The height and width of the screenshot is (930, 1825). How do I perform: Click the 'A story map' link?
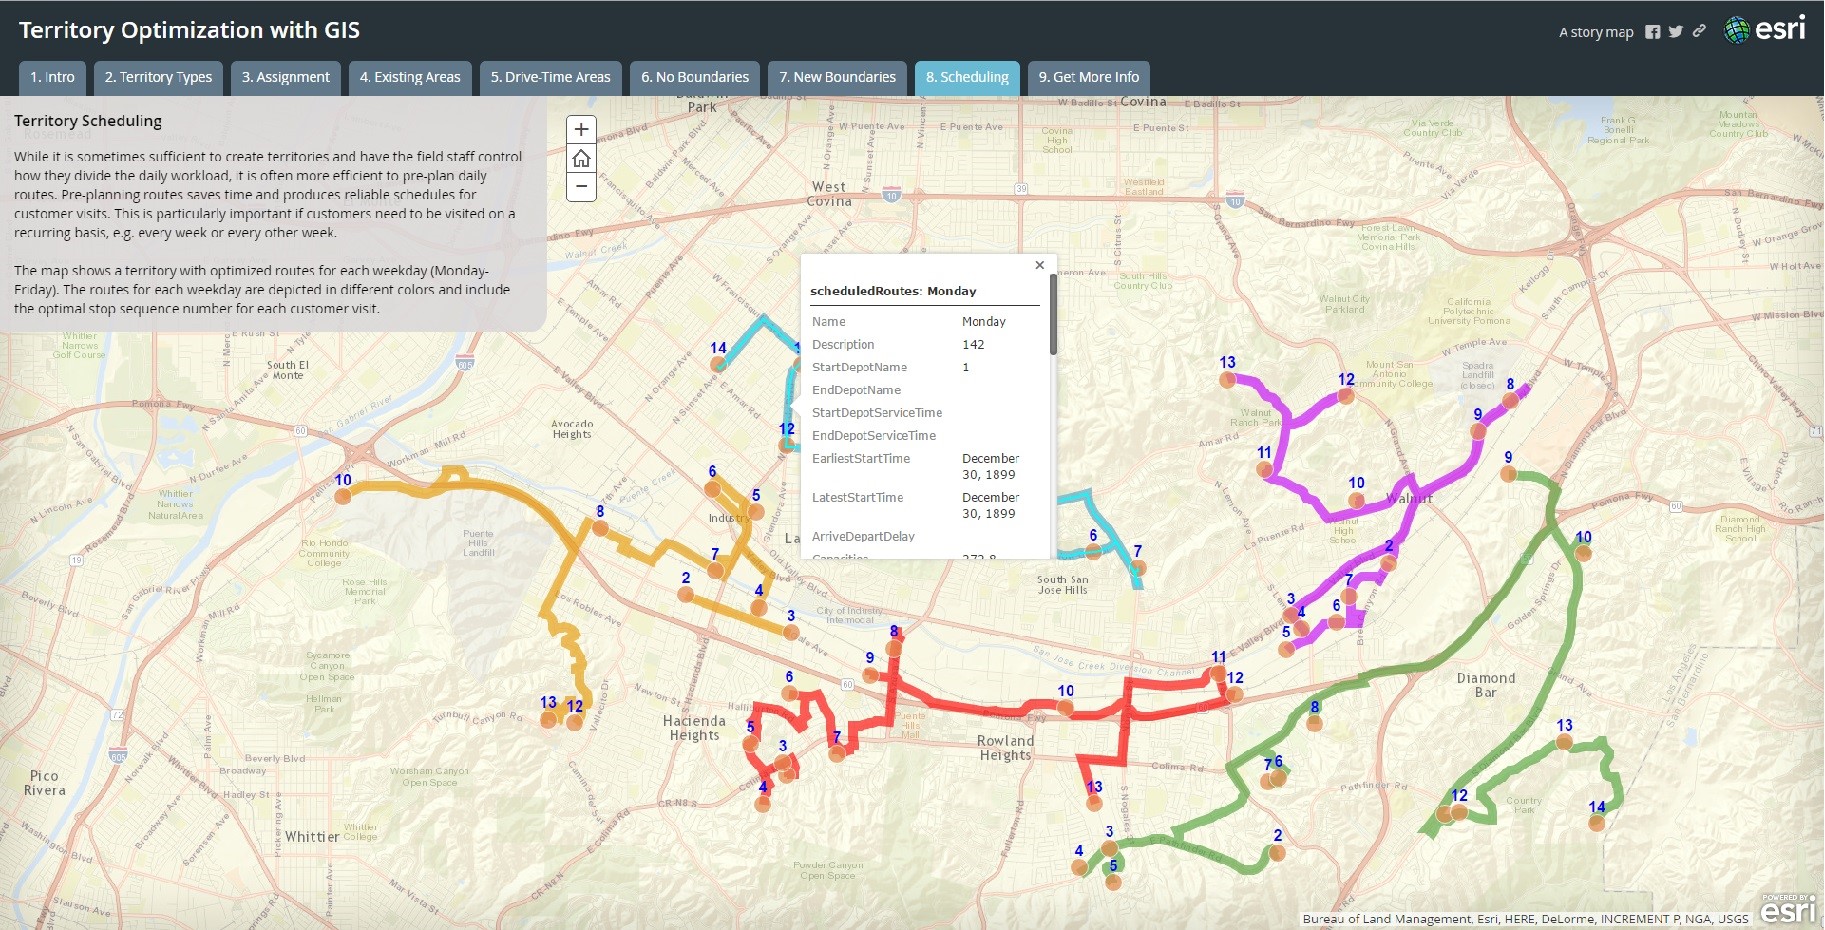1596,32
